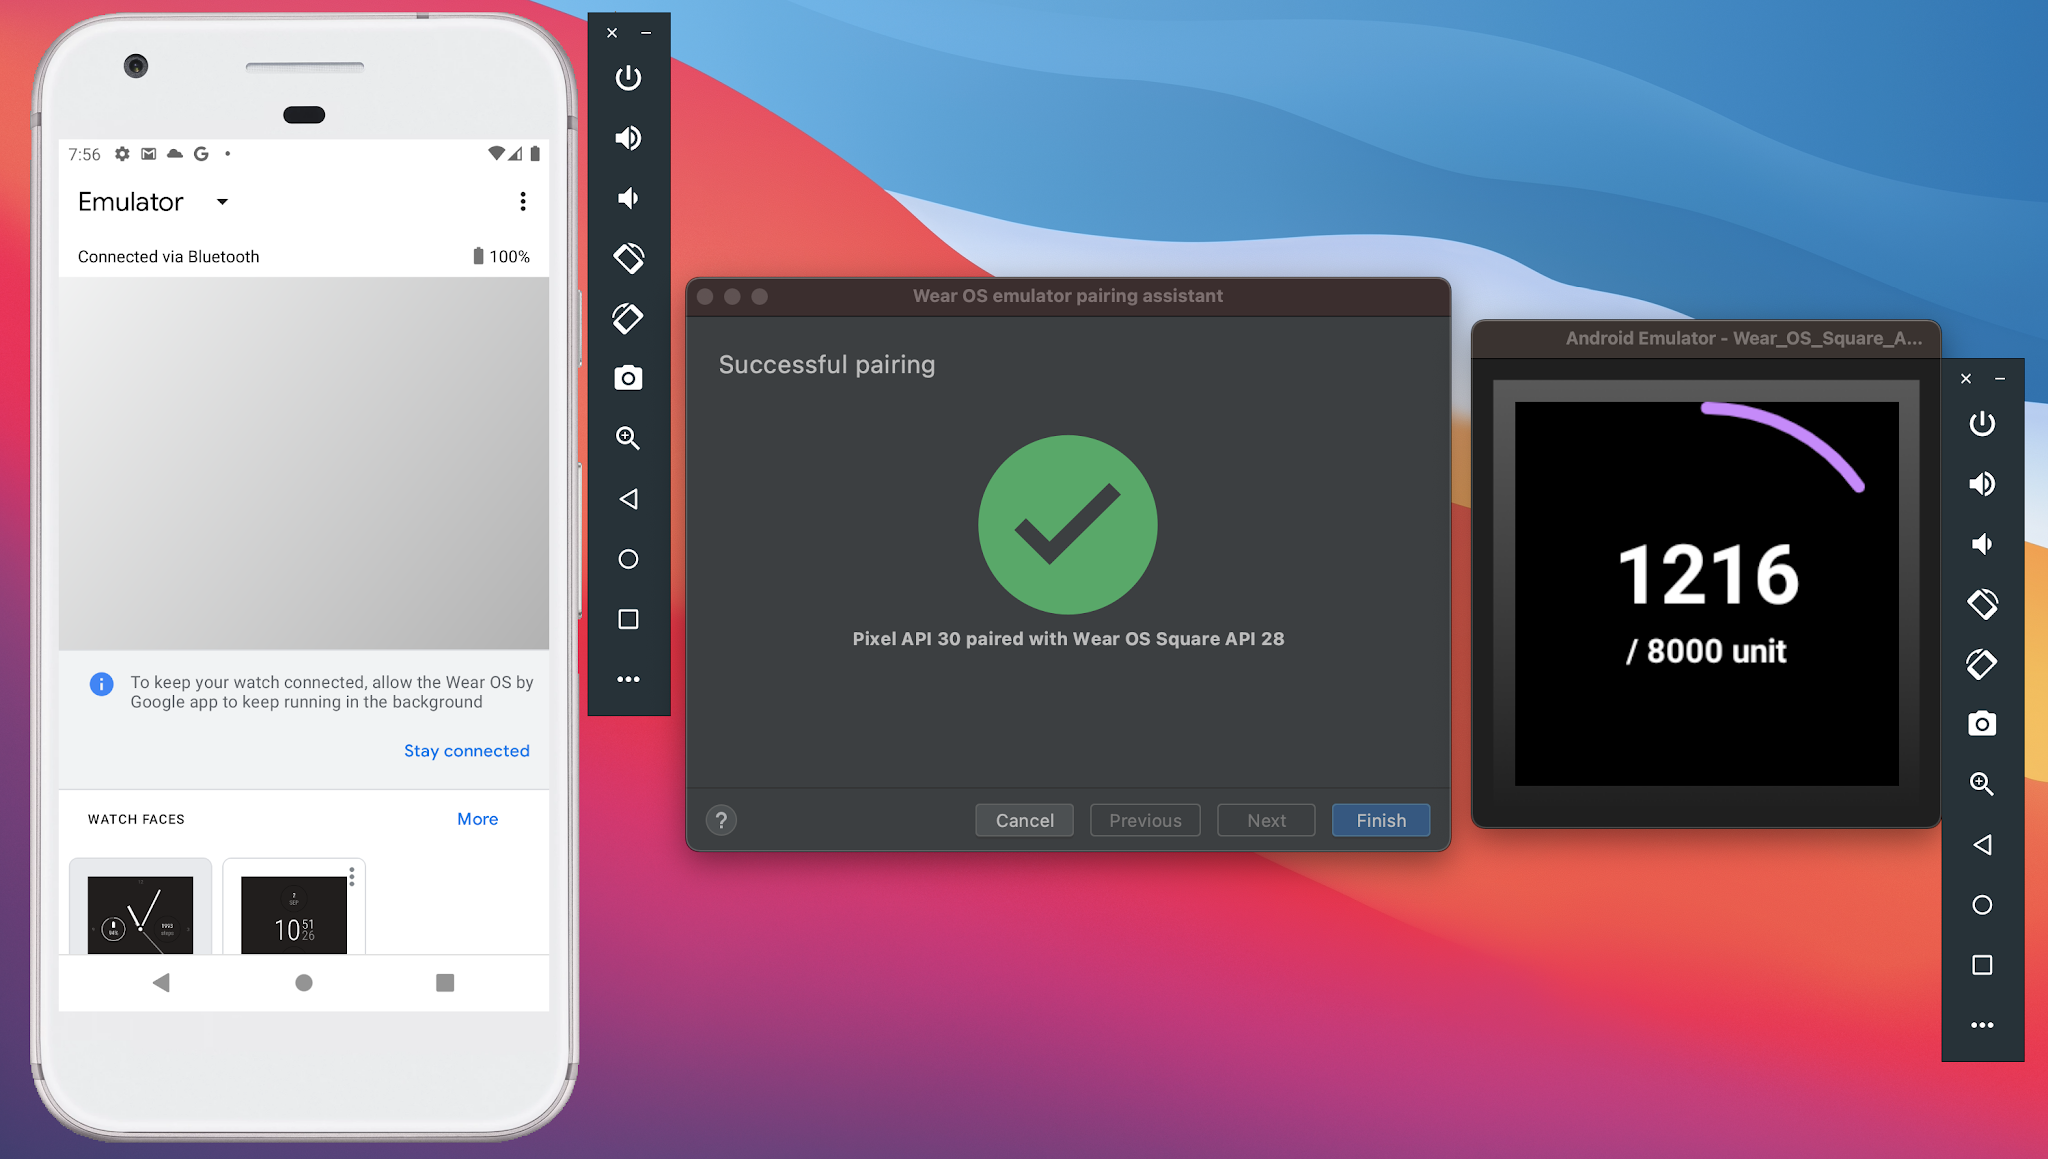
Task: Click the watch face thumbnail on left
Action: (141, 910)
